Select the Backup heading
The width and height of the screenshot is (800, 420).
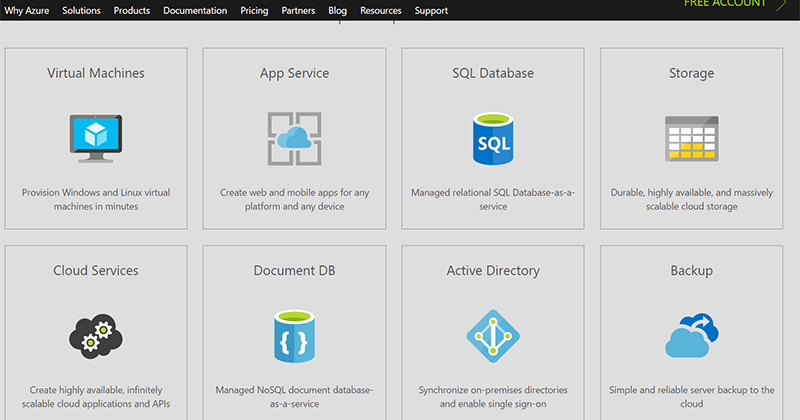[691, 271]
